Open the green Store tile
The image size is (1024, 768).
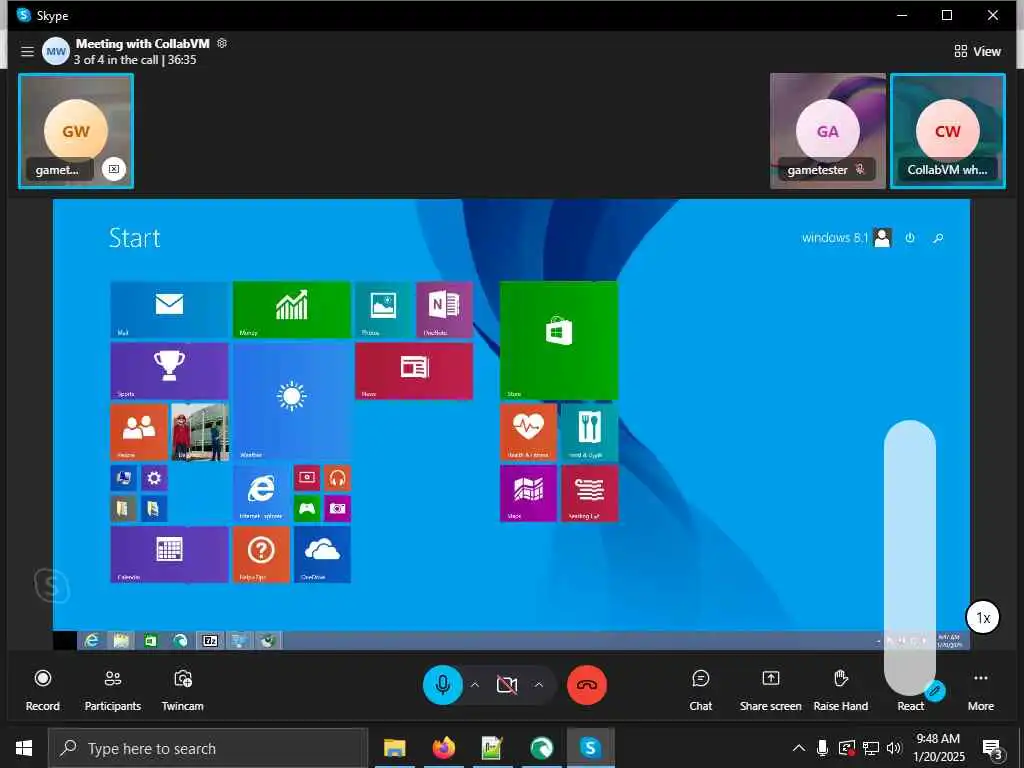pos(559,340)
